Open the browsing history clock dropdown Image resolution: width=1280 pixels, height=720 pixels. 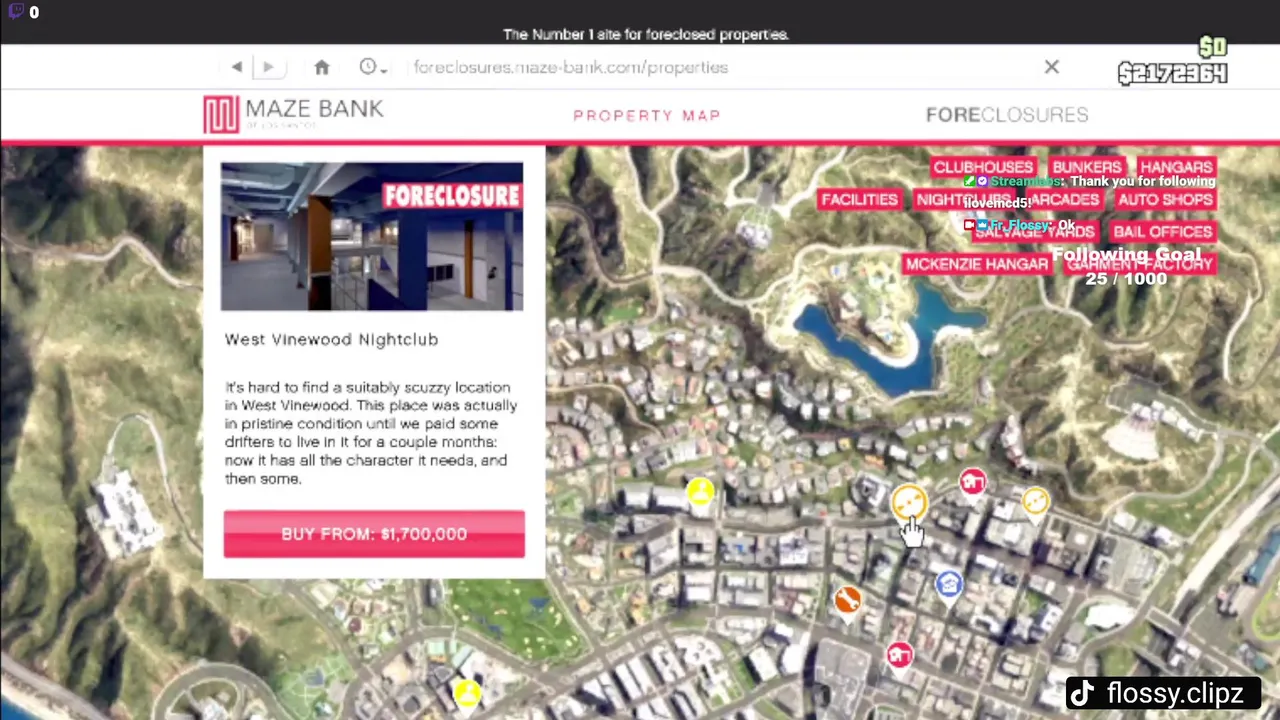point(372,67)
